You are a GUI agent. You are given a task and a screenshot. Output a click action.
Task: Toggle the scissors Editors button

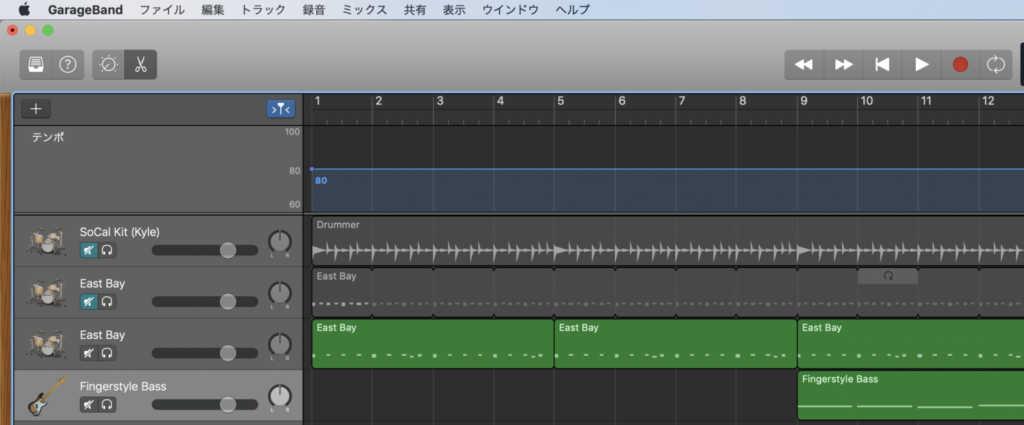(x=140, y=65)
